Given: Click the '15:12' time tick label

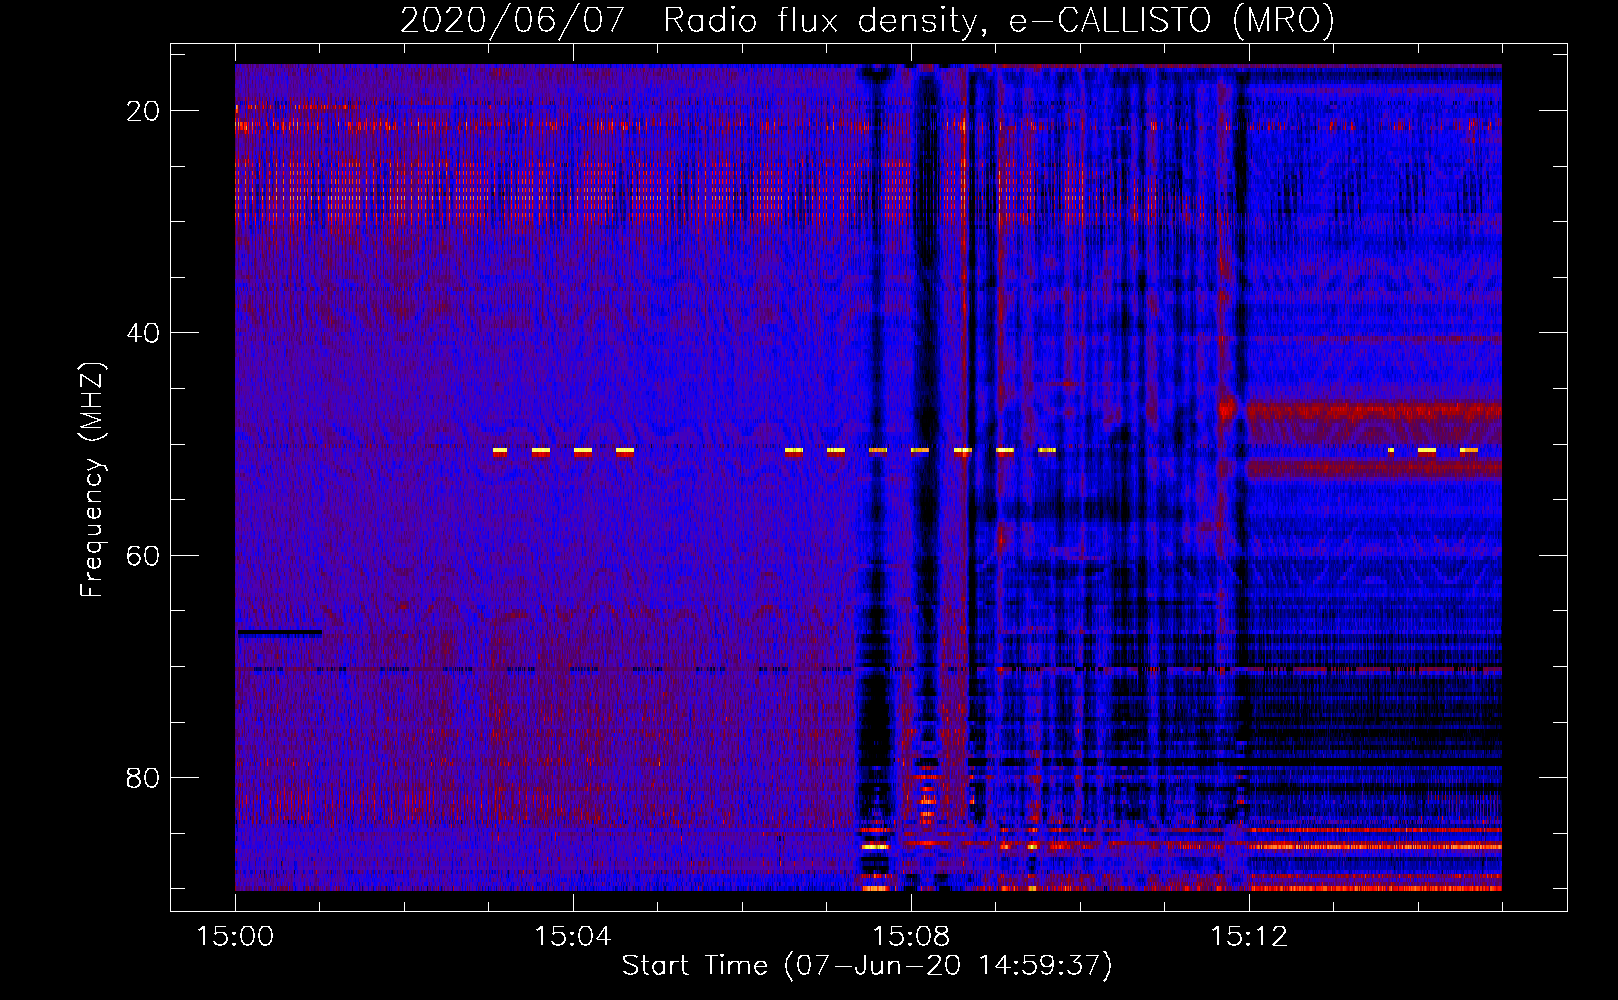Looking at the screenshot, I should tap(1248, 937).
